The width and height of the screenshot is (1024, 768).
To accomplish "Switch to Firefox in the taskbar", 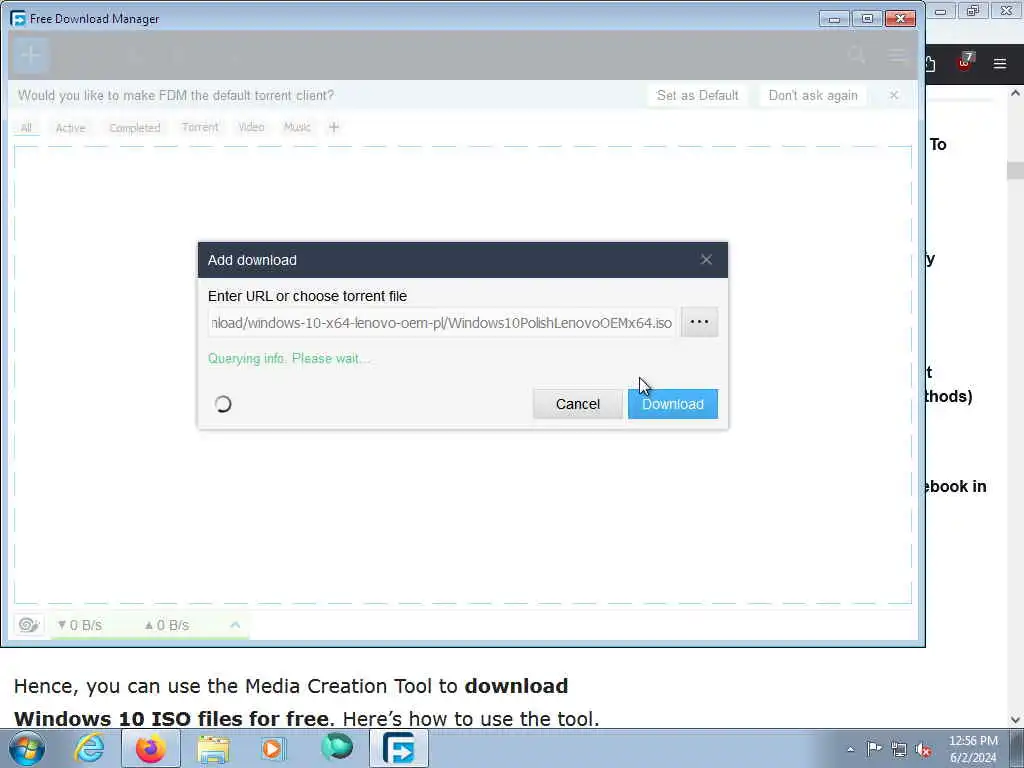I will [150, 748].
